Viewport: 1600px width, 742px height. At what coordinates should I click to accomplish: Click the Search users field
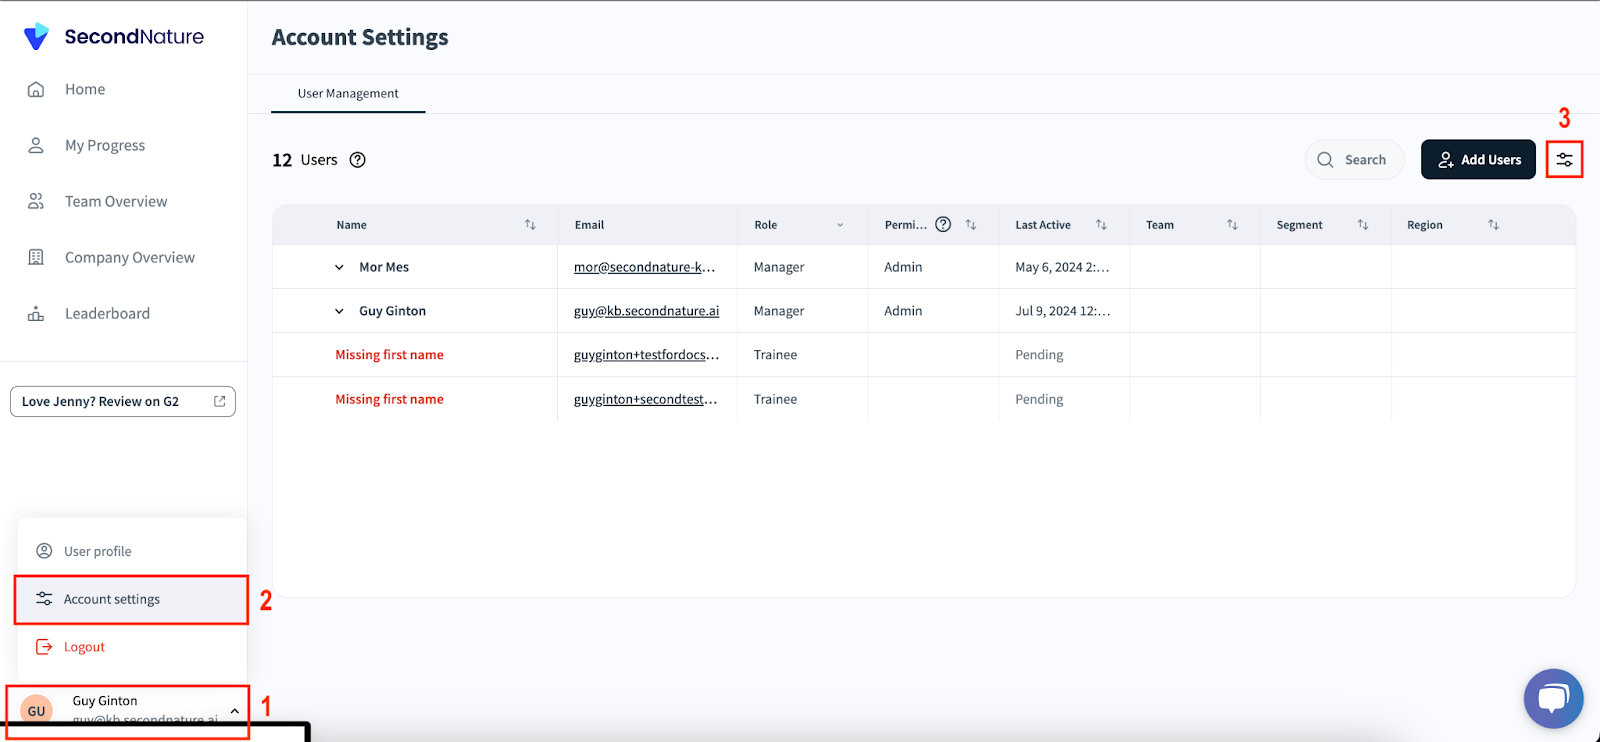pyautogui.click(x=1355, y=160)
